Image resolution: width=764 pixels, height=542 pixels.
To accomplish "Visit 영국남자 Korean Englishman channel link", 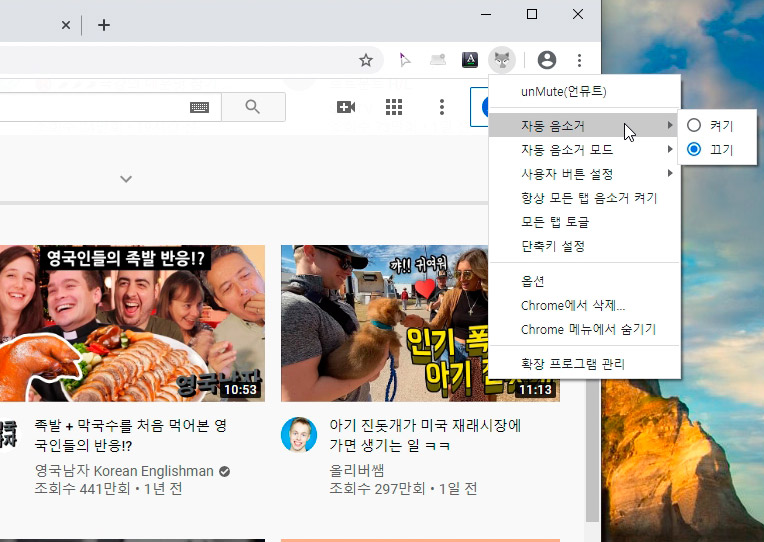I will [x=124, y=471].
